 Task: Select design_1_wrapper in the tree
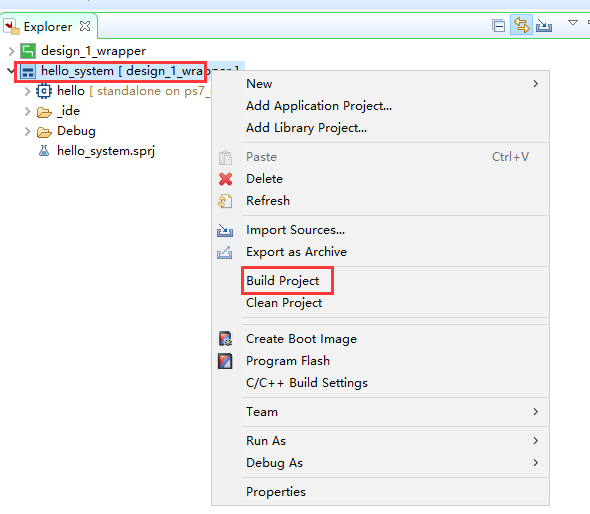(x=93, y=51)
